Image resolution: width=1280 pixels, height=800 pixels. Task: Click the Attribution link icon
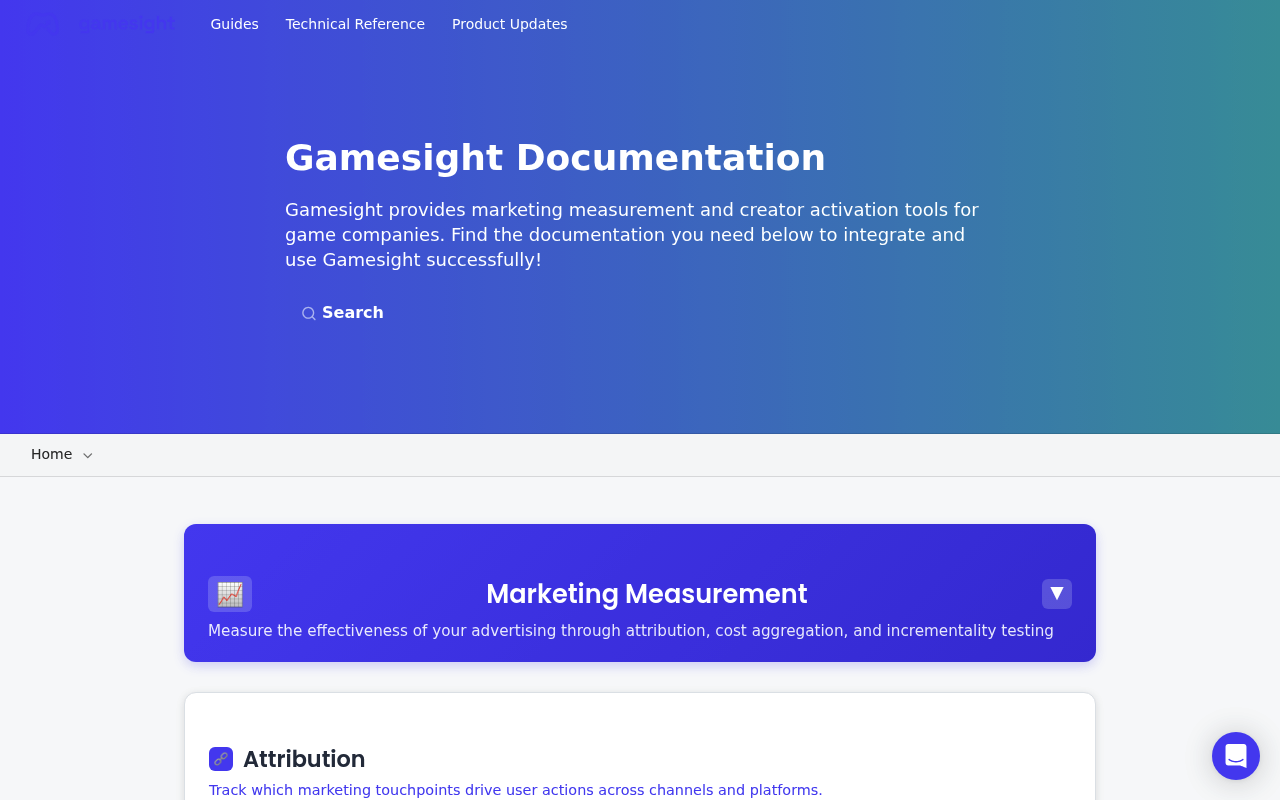tap(221, 759)
